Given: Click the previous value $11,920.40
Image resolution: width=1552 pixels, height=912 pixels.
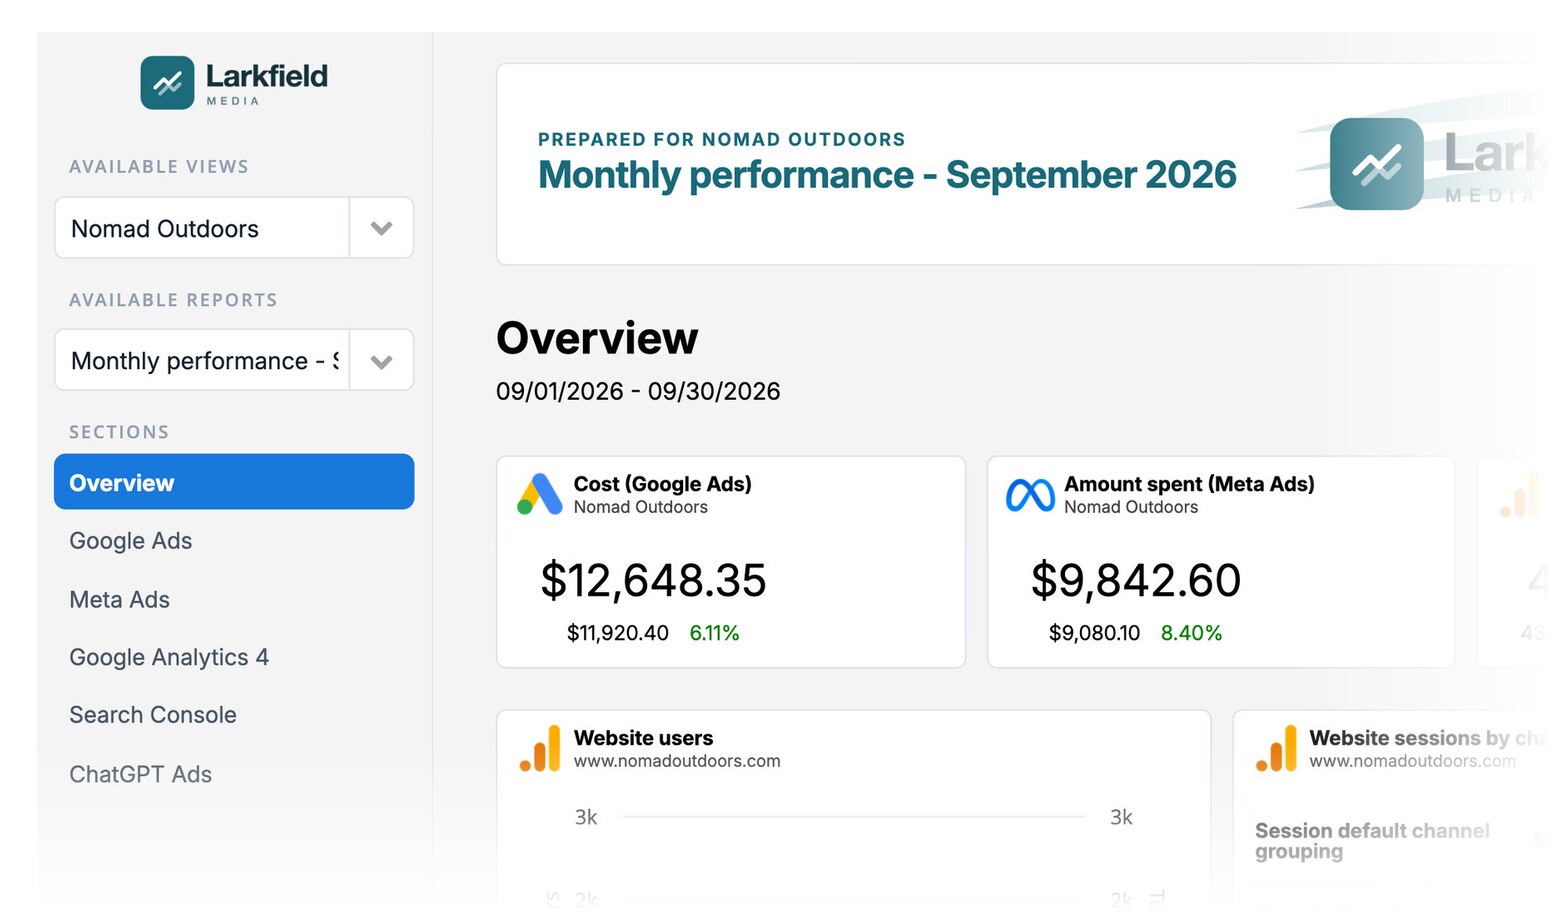Looking at the screenshot, I should click(x=618, y=633).
